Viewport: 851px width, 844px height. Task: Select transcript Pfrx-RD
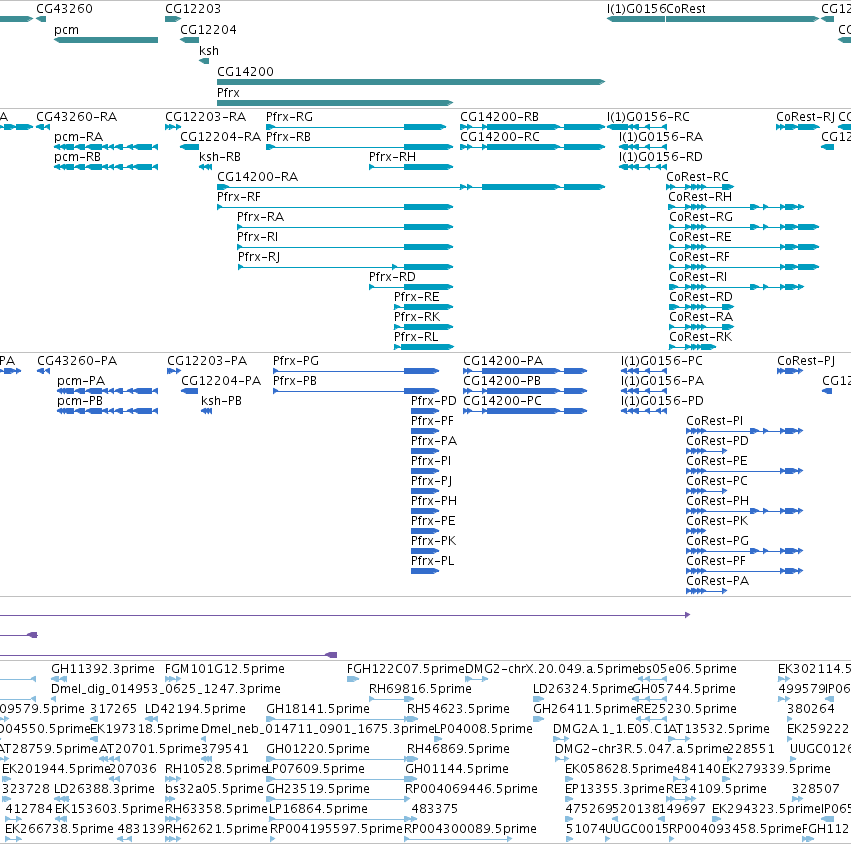[x=392, y=277]
